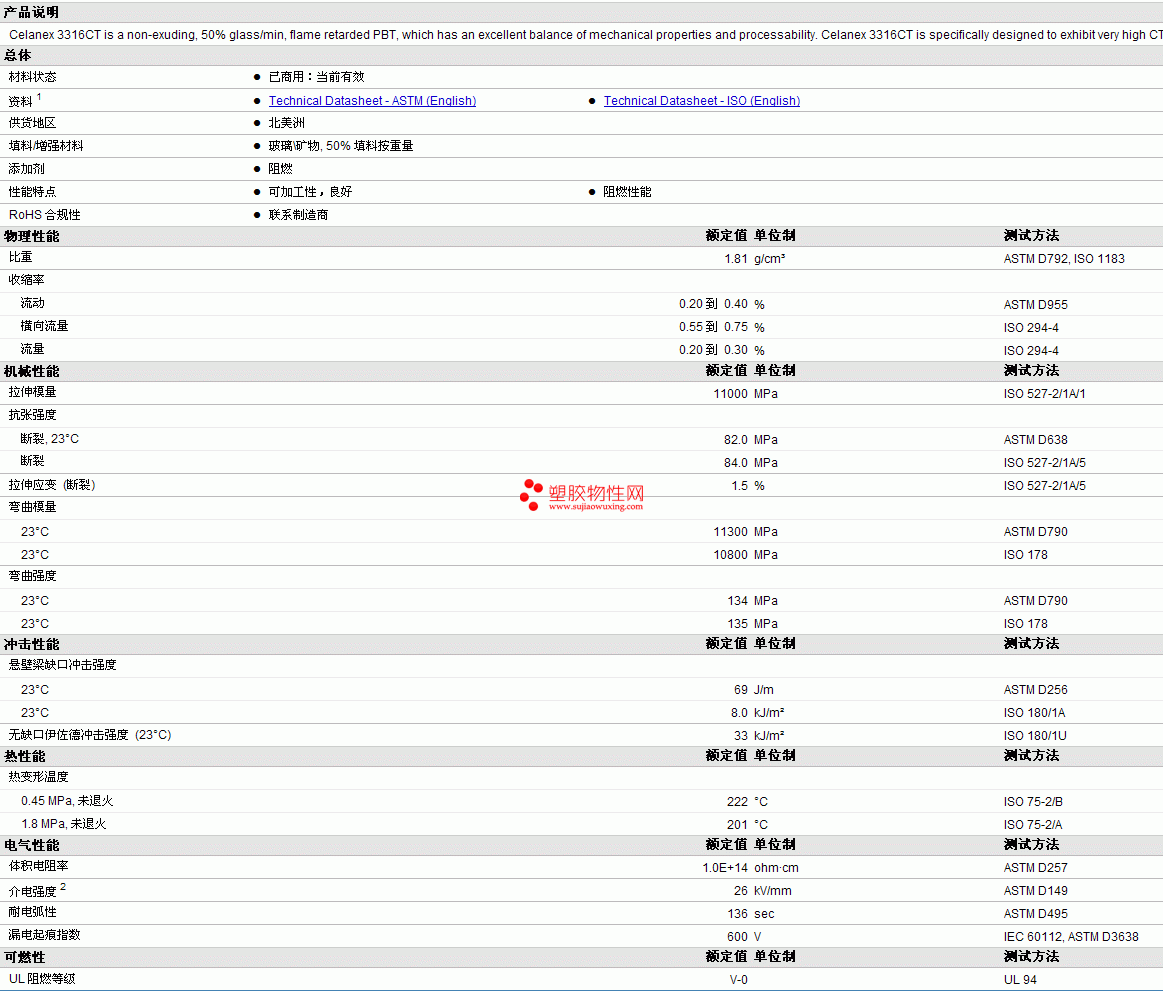Click the UL 阻燃等级 row label
This screenshot has height=991, width=1163.
coord(42,979)
